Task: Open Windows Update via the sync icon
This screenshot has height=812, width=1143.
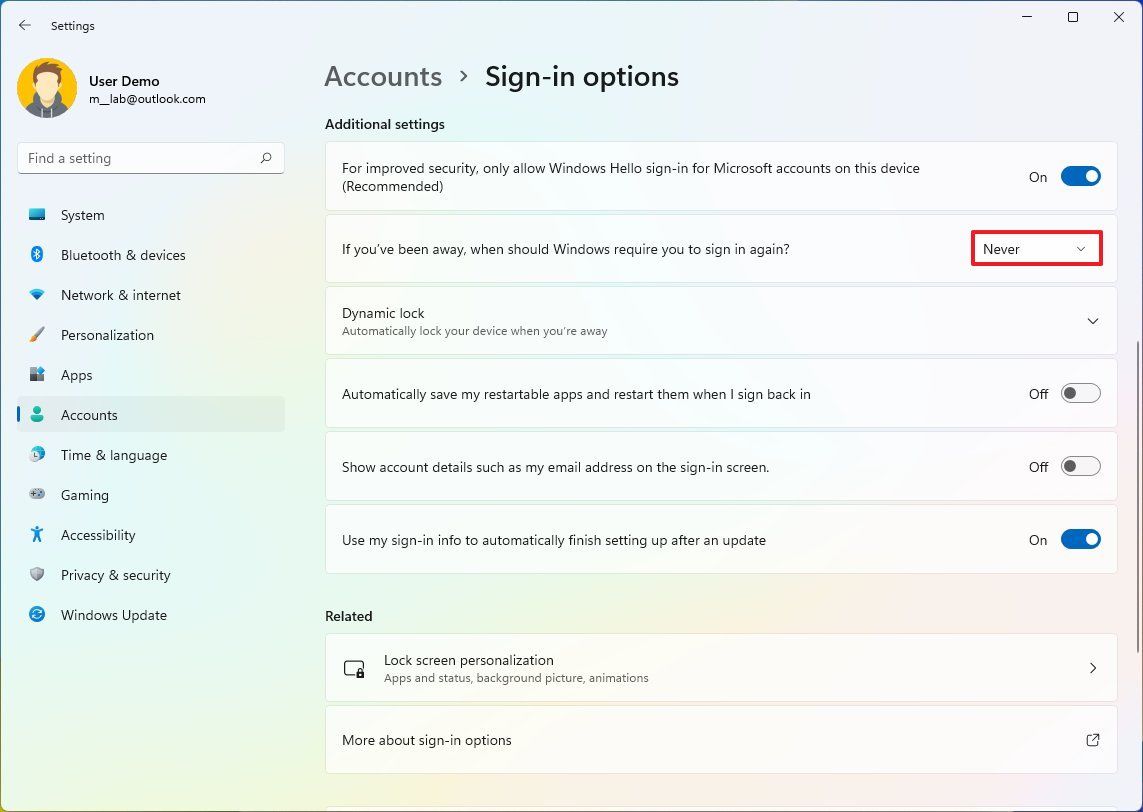Action: click(38, 615)
